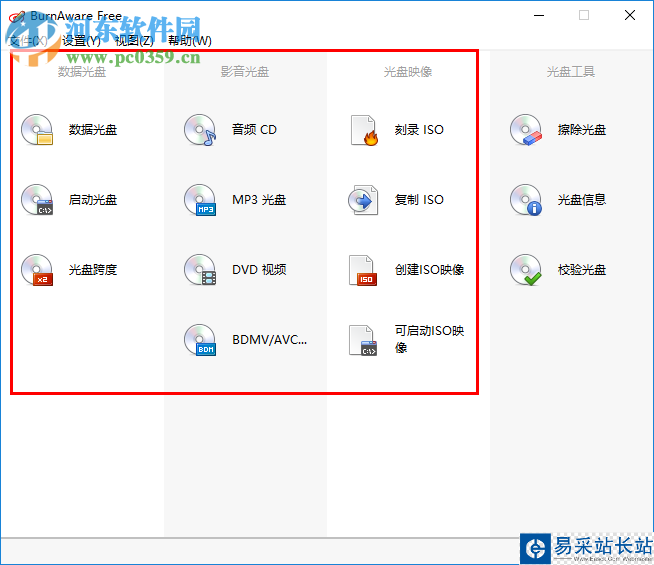
Task: Open the 数据光盘 data disc icon
Action: click(37, 130)
